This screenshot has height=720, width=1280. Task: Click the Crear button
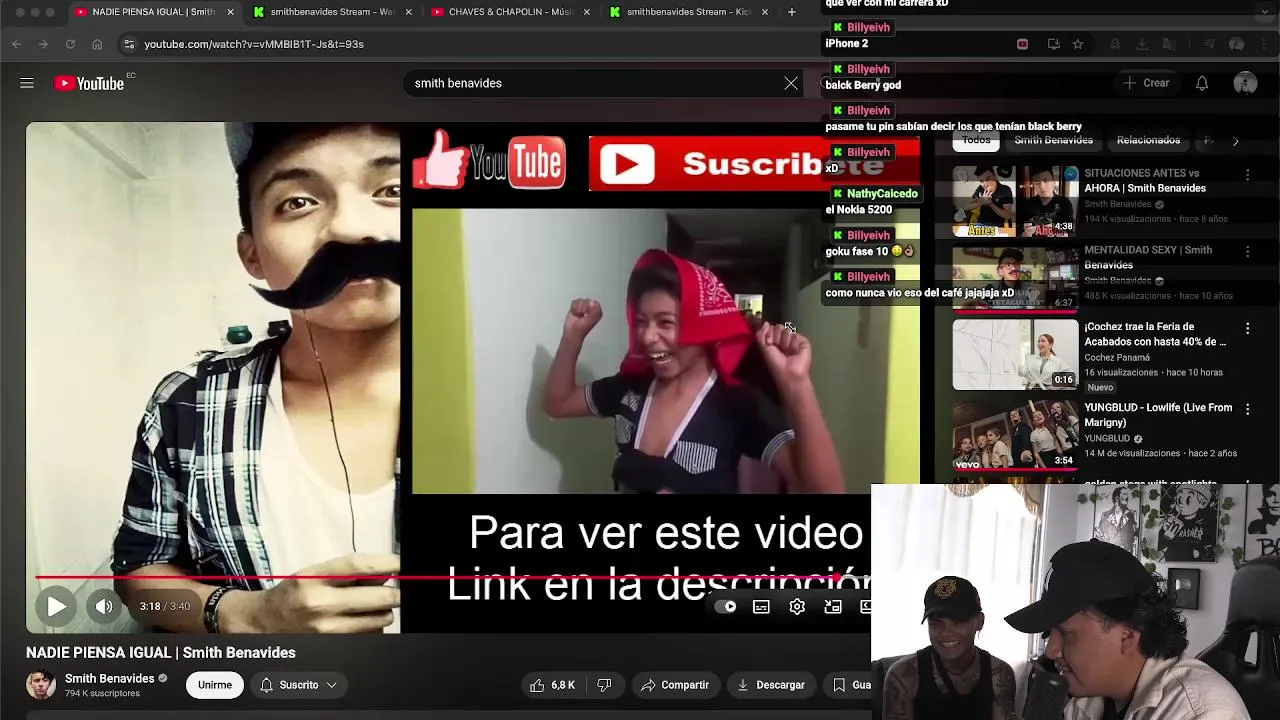tap(1146, 83)
